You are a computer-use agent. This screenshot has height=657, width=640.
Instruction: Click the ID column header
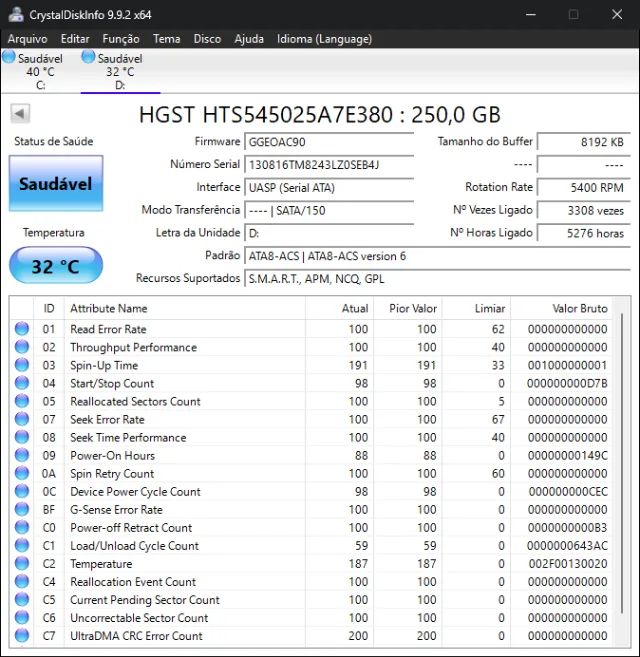[x=49, y=308]
